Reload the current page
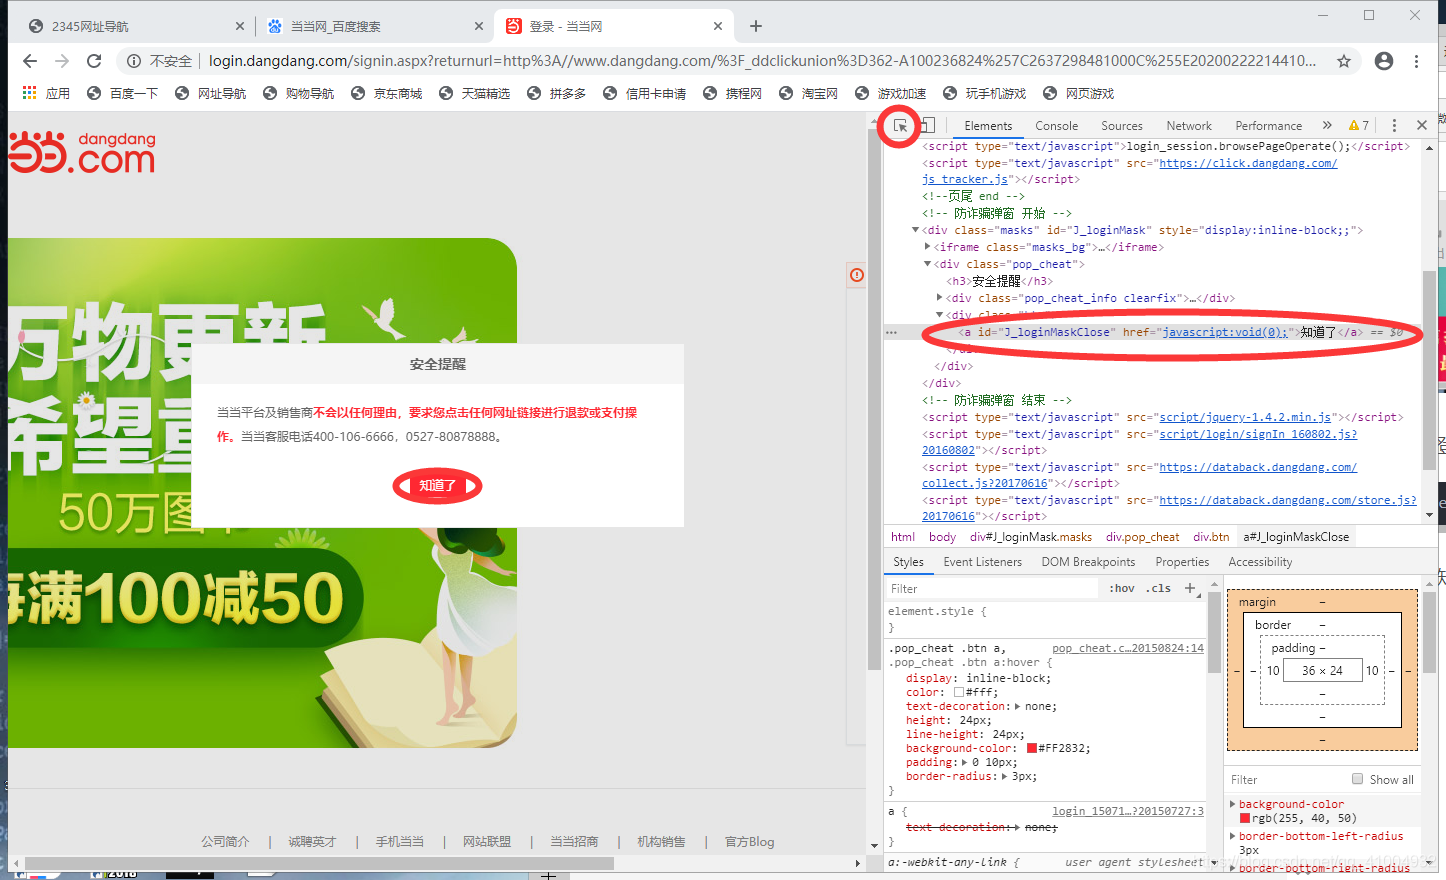This screenshot has width=1446, height=880. [x=94, y=61]
